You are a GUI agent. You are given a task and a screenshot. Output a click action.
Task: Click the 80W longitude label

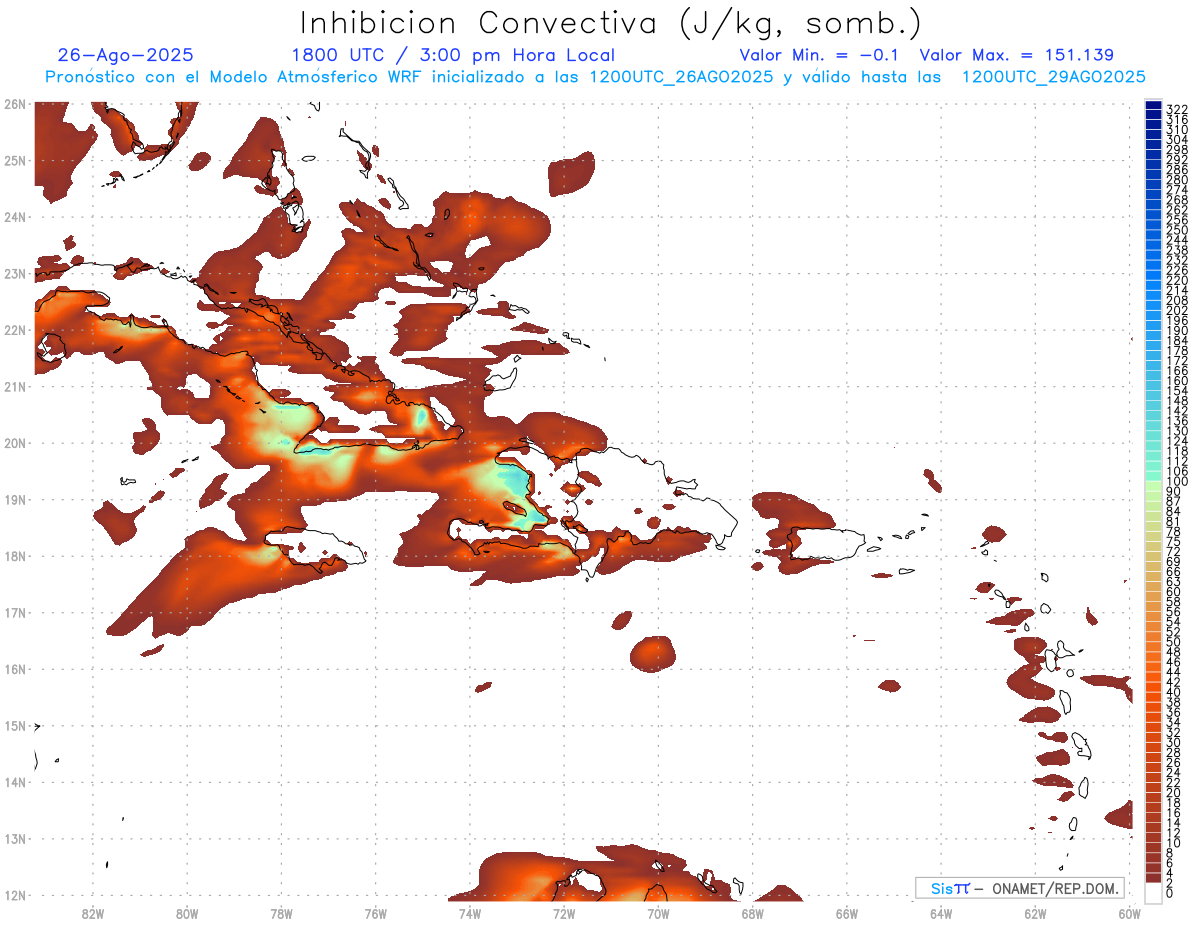[187, 914]
